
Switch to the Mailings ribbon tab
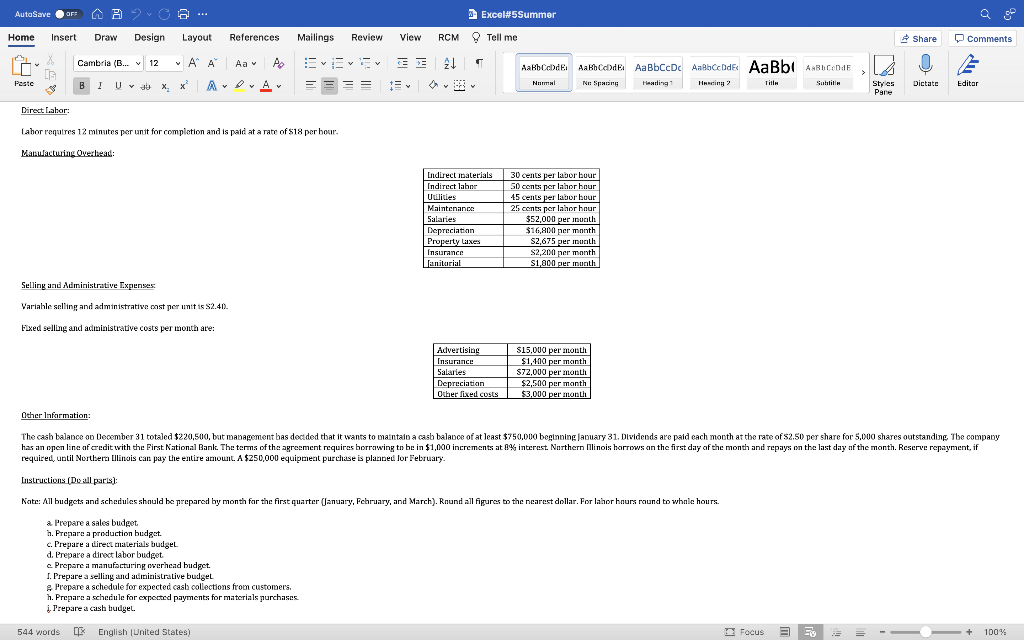pos(315,37)
